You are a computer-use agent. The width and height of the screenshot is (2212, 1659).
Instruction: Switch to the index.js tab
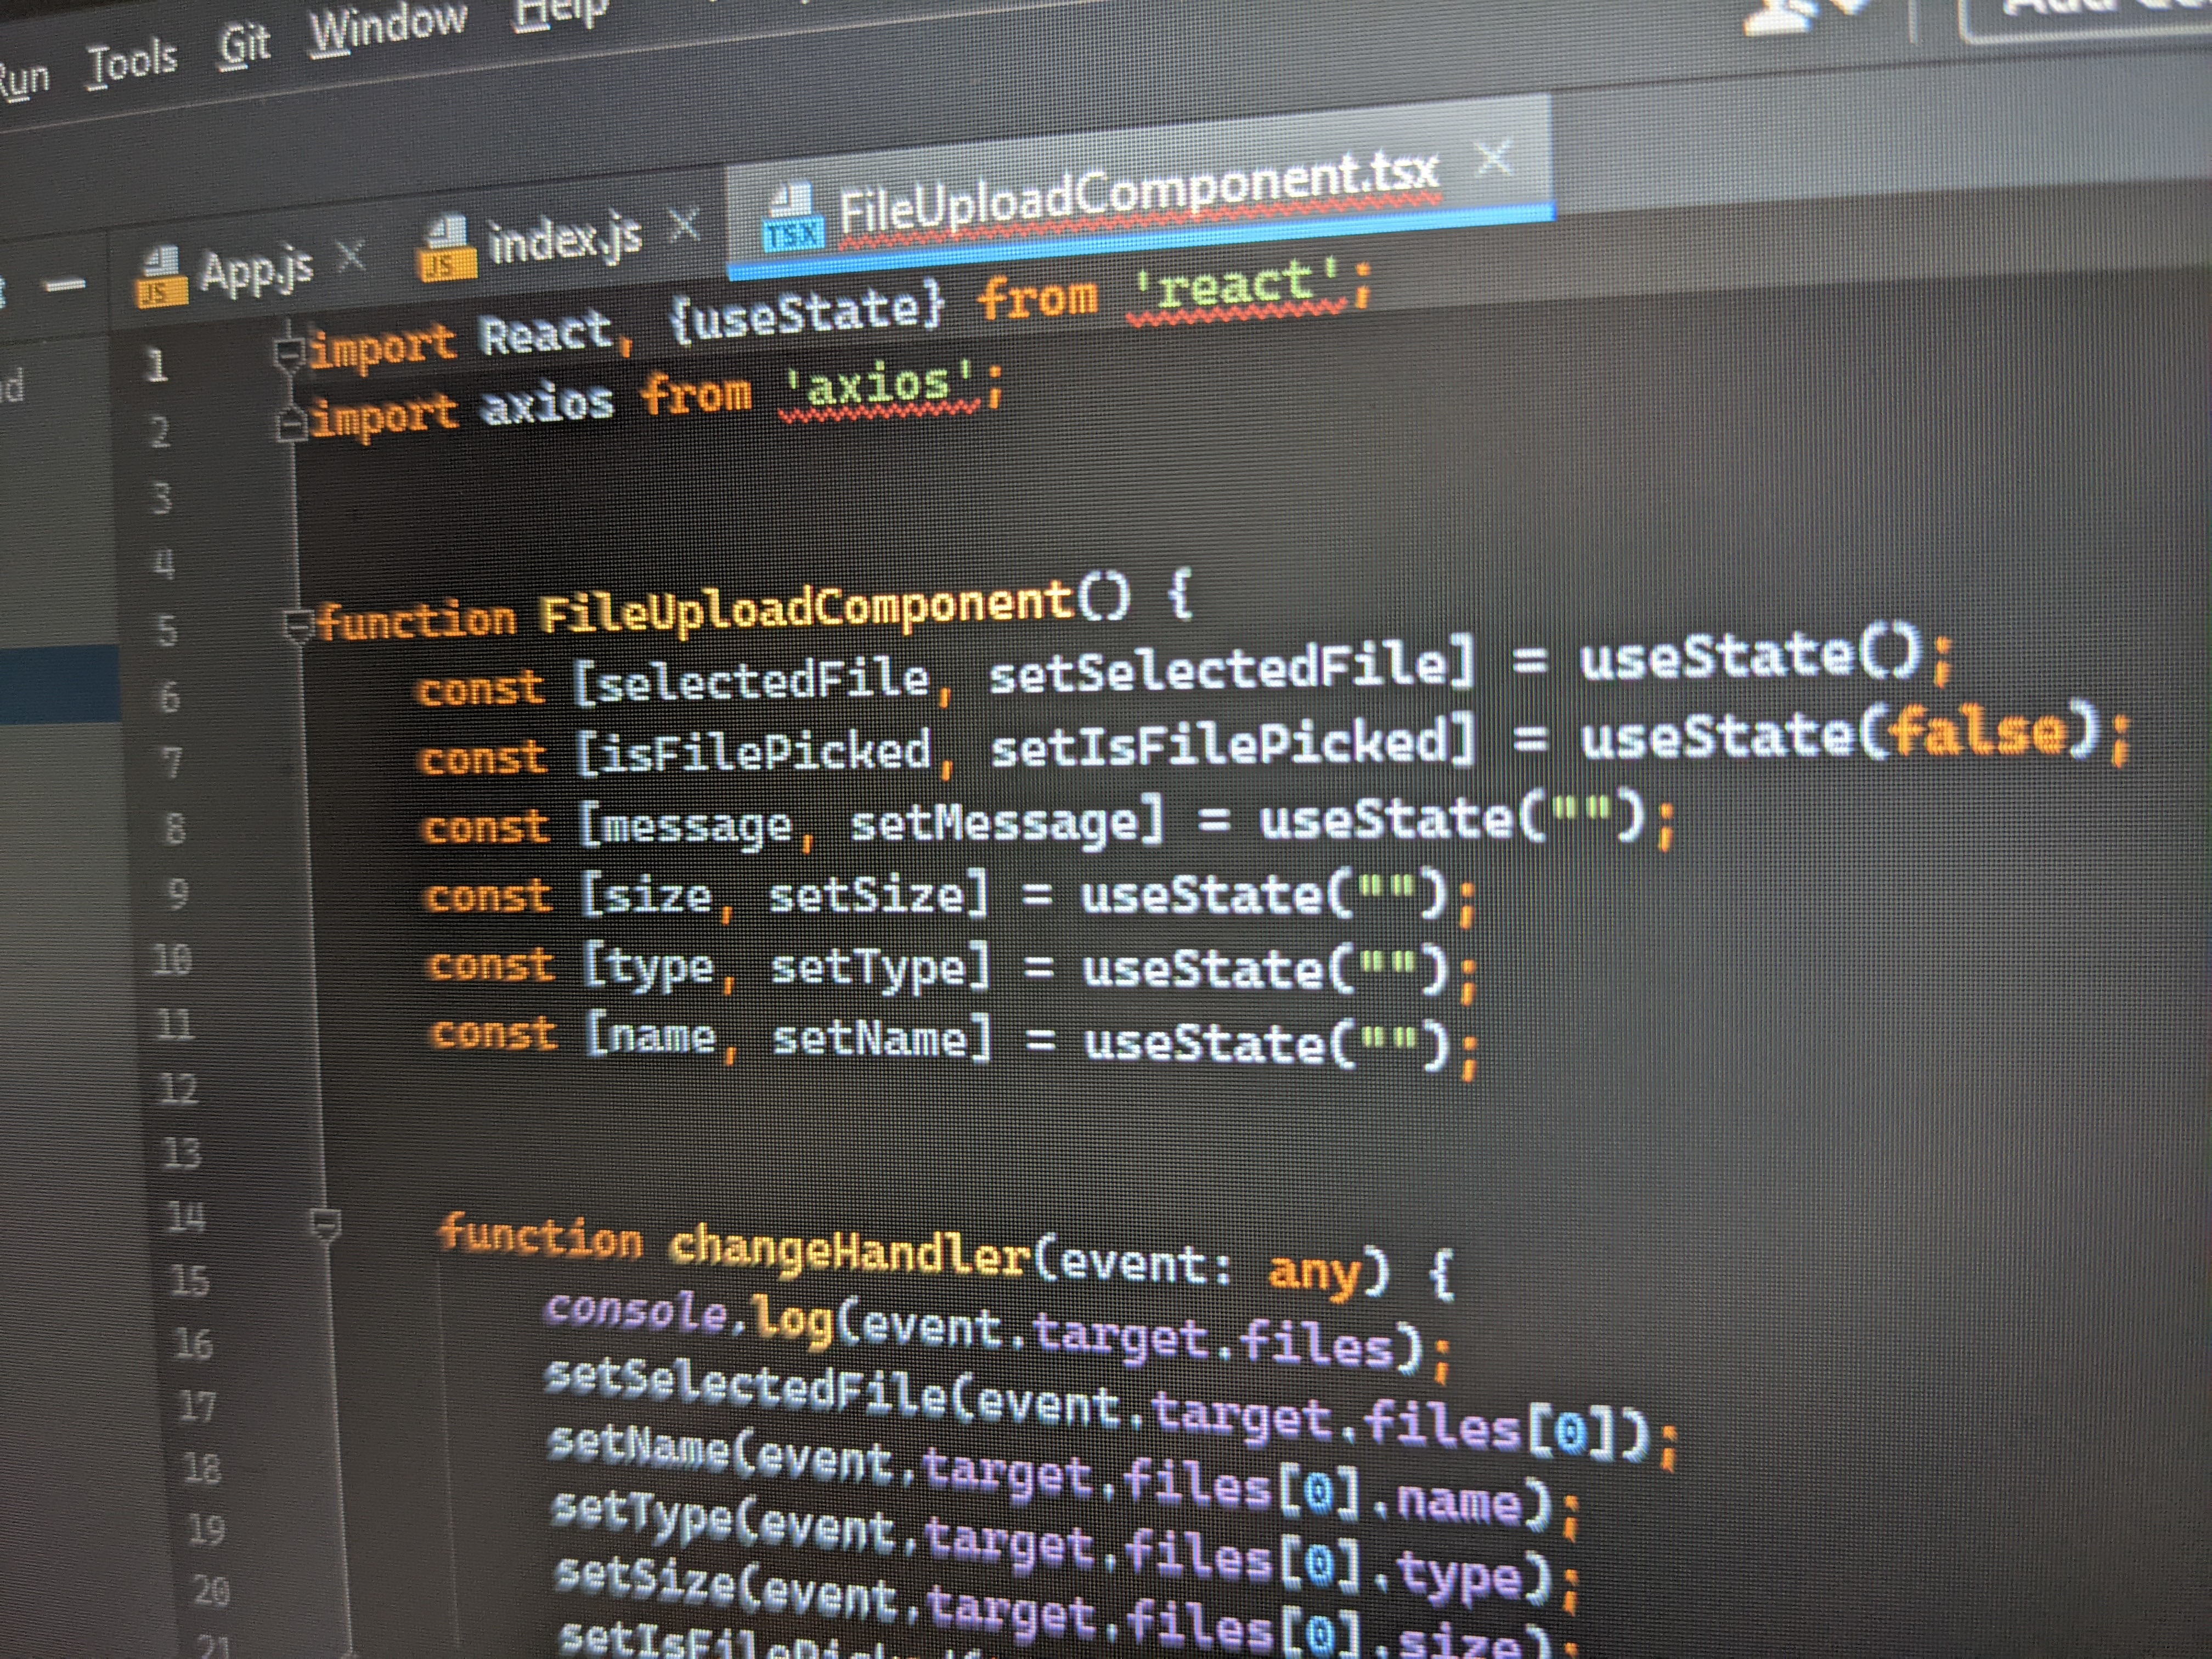click(564, 240)
